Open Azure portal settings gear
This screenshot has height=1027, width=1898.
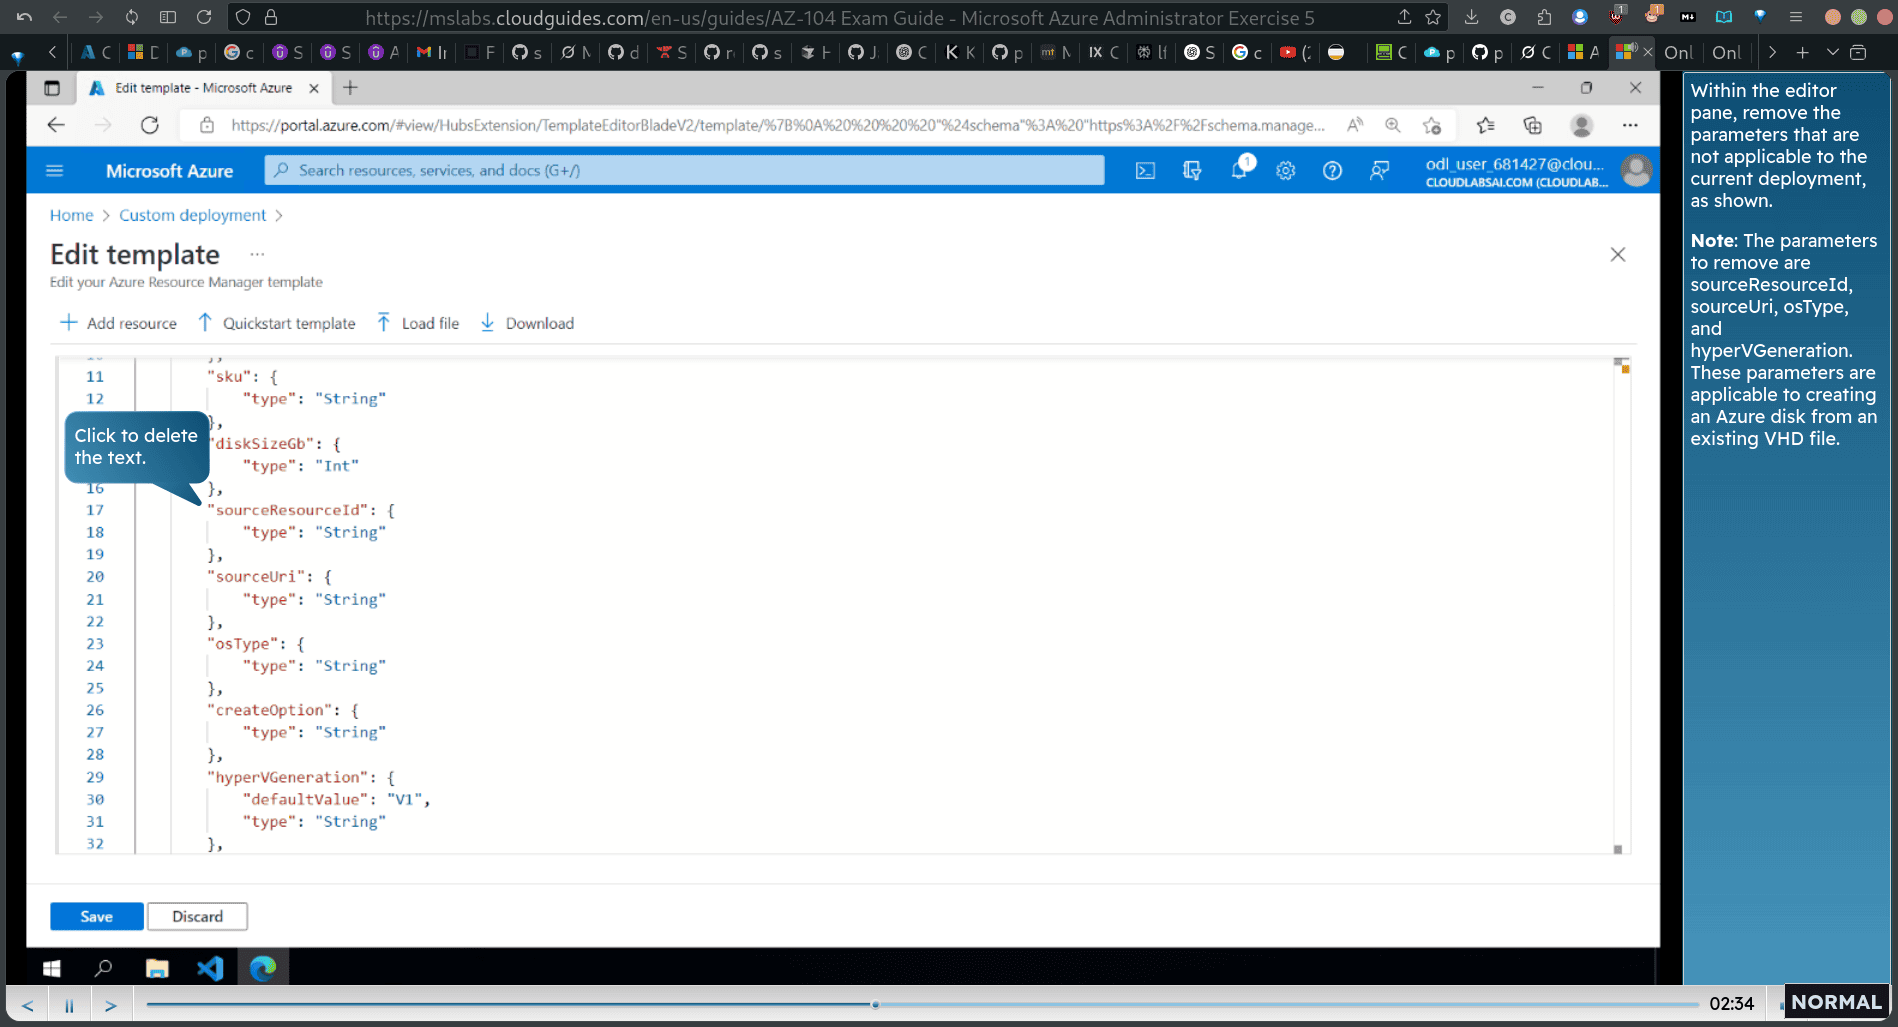(1286, 171)
